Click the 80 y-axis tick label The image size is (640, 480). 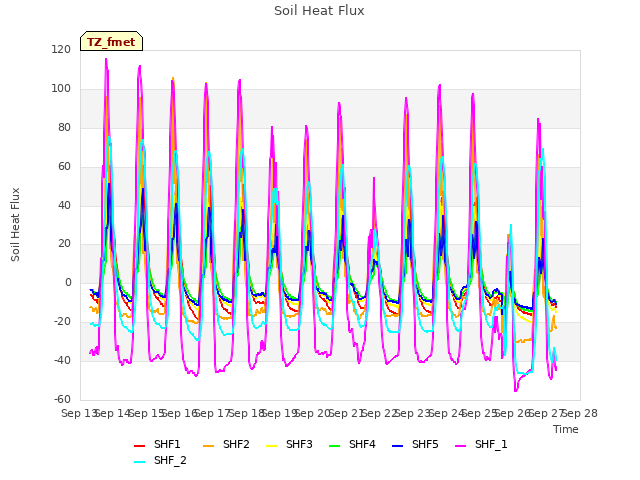[64, 127]
